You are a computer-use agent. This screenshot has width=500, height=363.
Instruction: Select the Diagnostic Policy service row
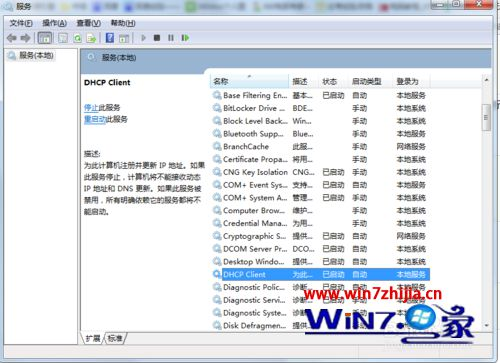click(321, 287)
